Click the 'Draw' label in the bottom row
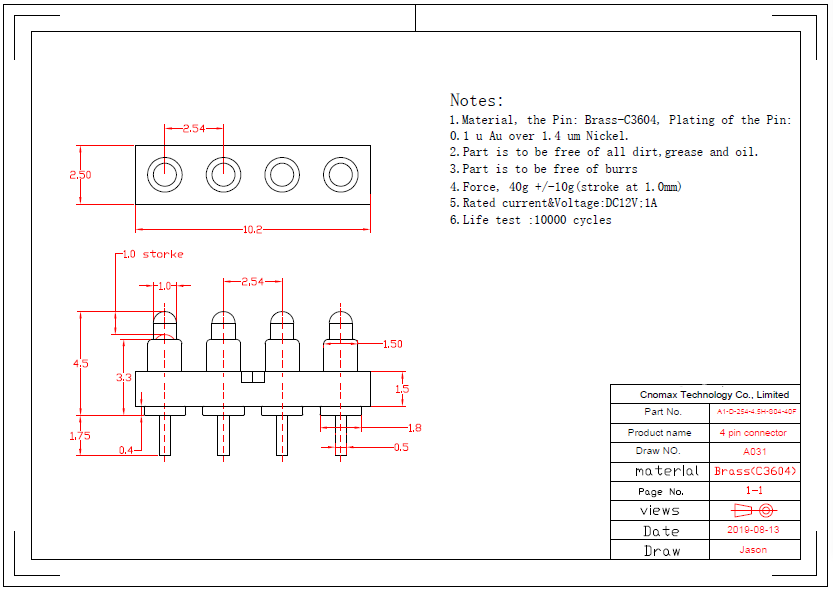The width and height of the screenshot is (833, 593). click(662, 551)
